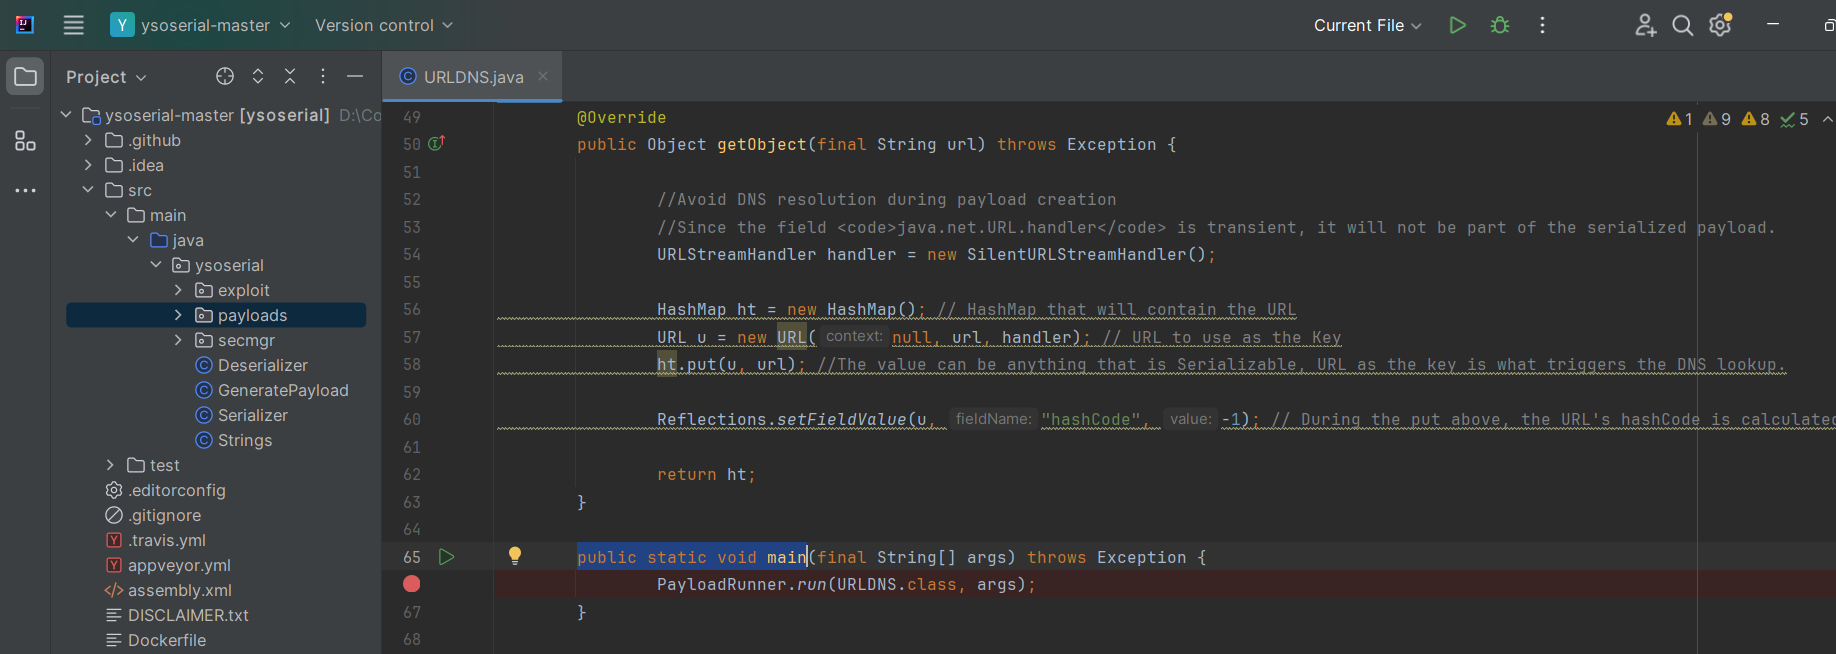1836x654 pixels.
Task: Expand the test folder
Action: (111, 465)
